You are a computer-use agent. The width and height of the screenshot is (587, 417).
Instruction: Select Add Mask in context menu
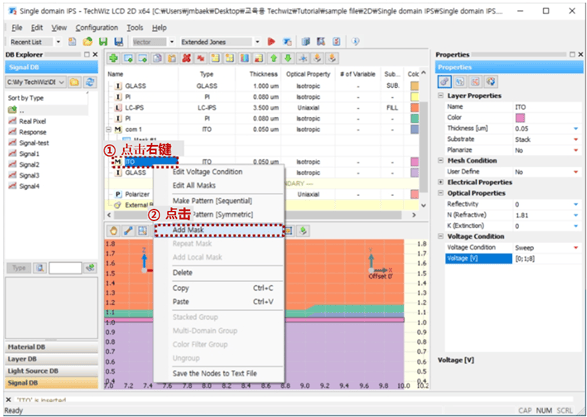click(x=219, y=230)
